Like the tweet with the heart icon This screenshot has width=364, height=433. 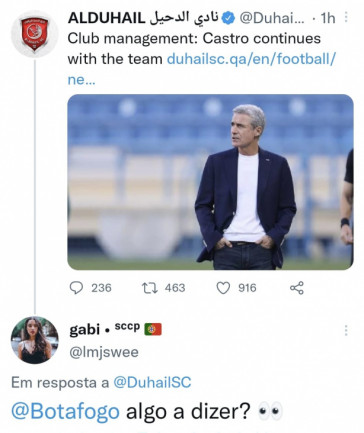click(223, 288)
